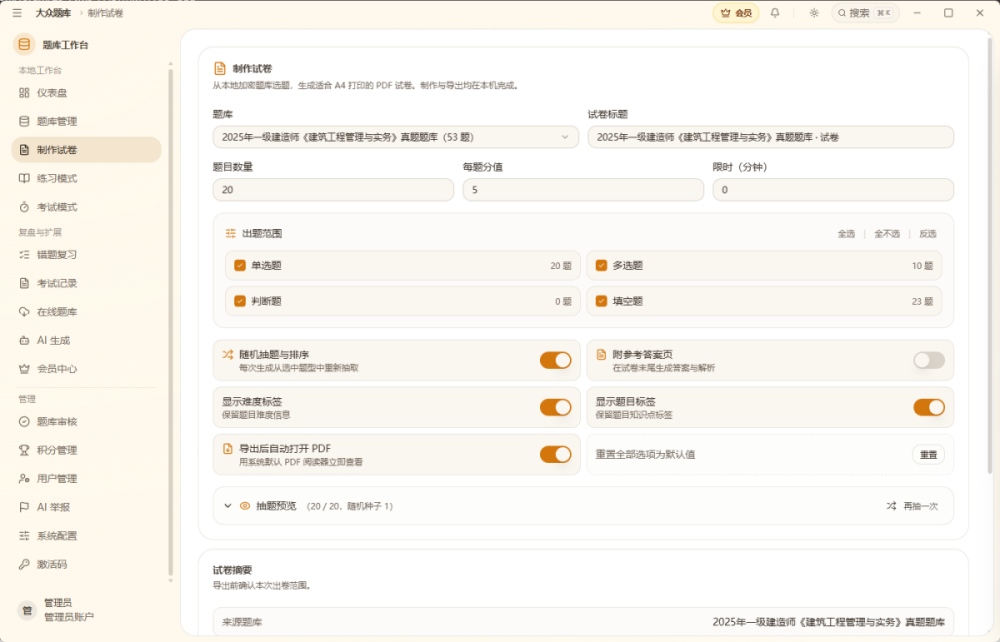1000x642 pixels.
Task: Click the hamburger menu icon
Action: pos(17,13)
